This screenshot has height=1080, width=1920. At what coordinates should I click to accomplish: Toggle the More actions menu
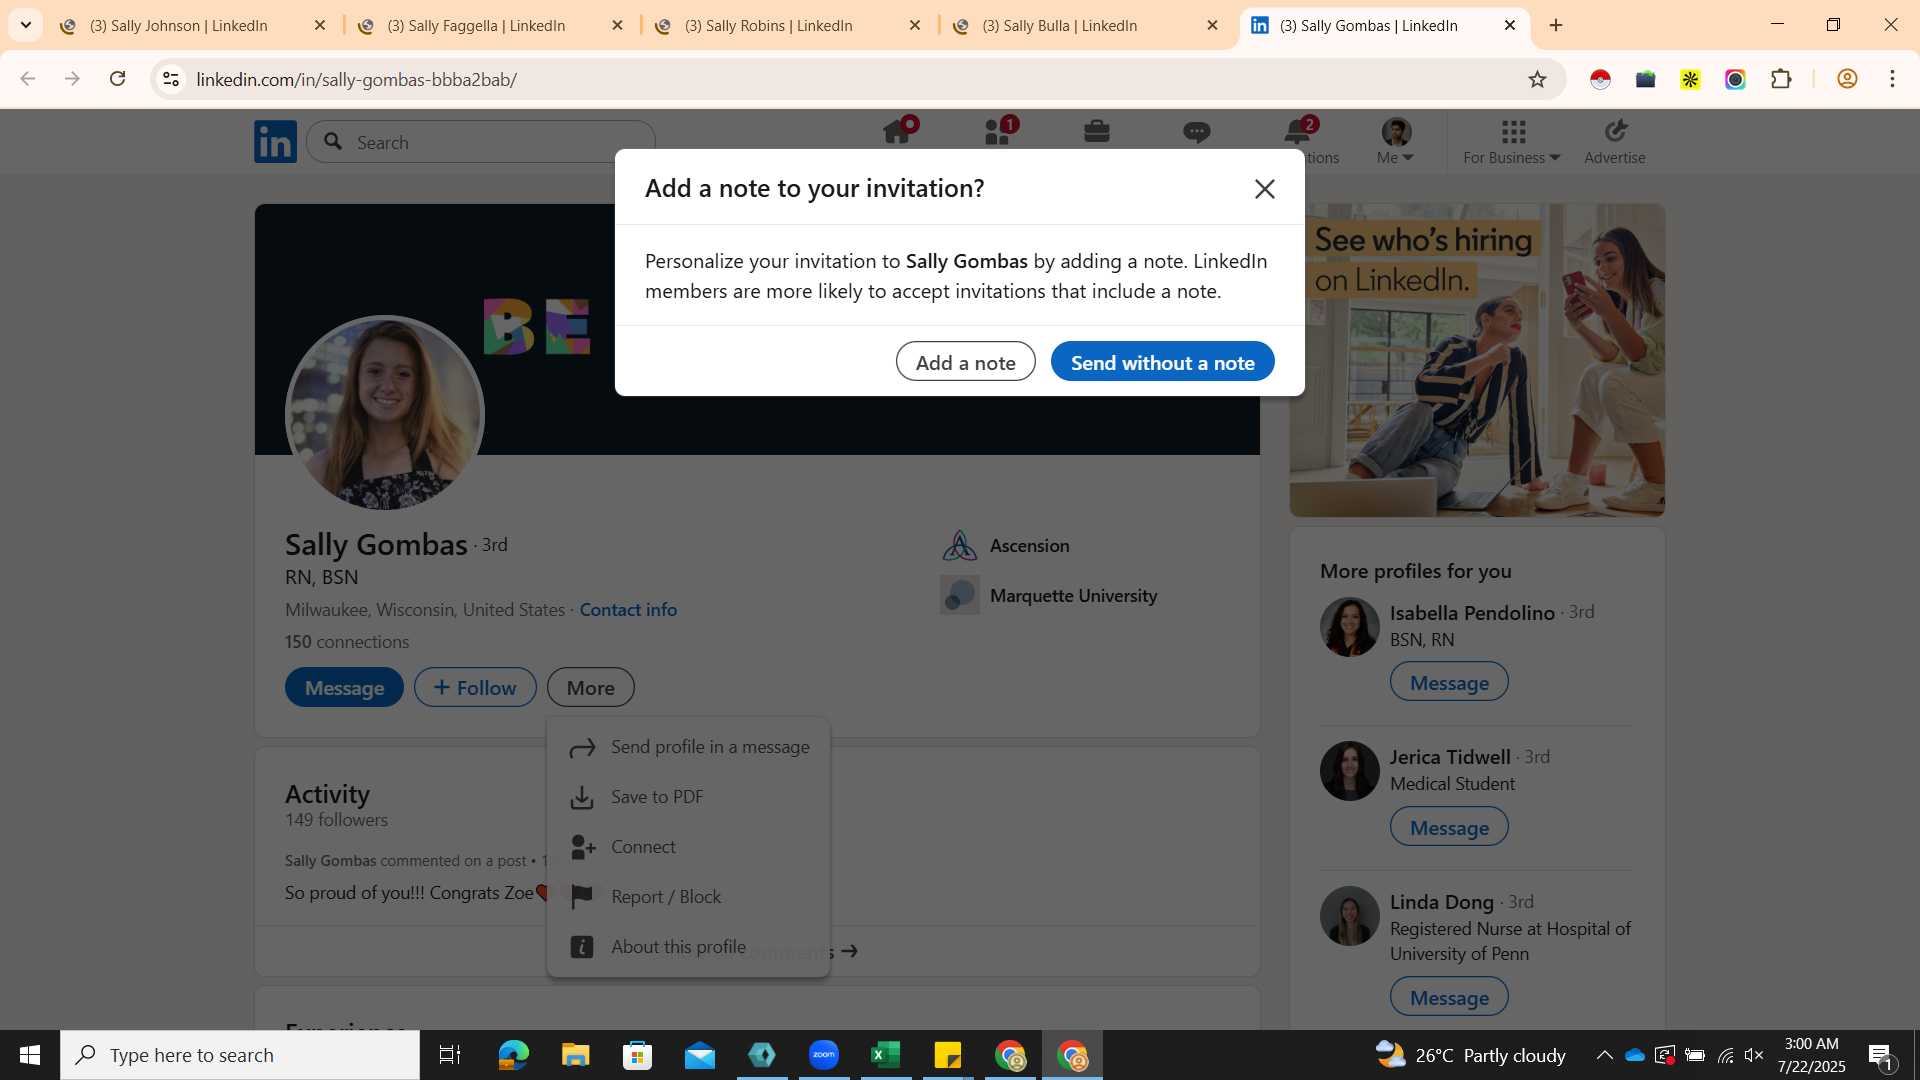coord(590,687)
